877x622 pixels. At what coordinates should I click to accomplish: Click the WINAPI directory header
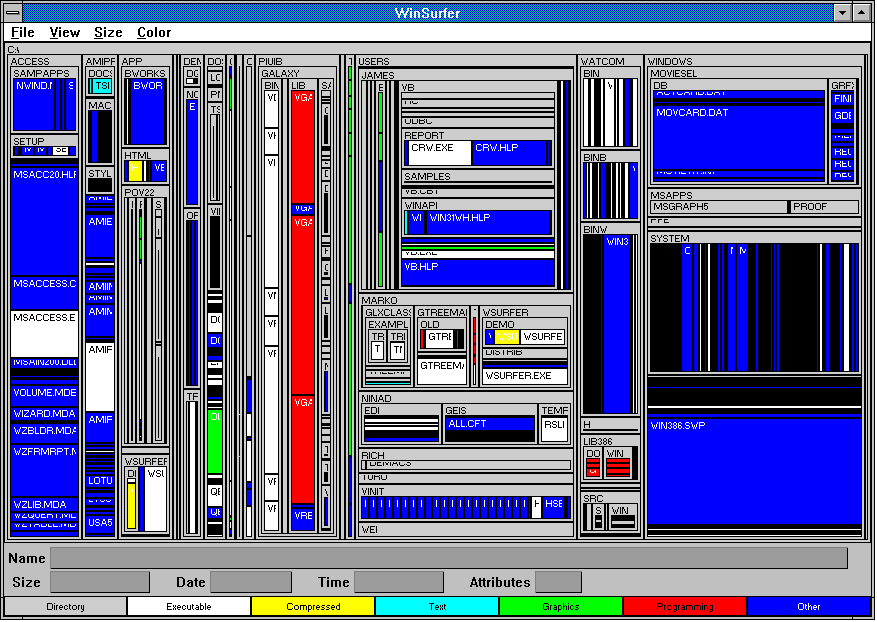(x=421, y=205)
